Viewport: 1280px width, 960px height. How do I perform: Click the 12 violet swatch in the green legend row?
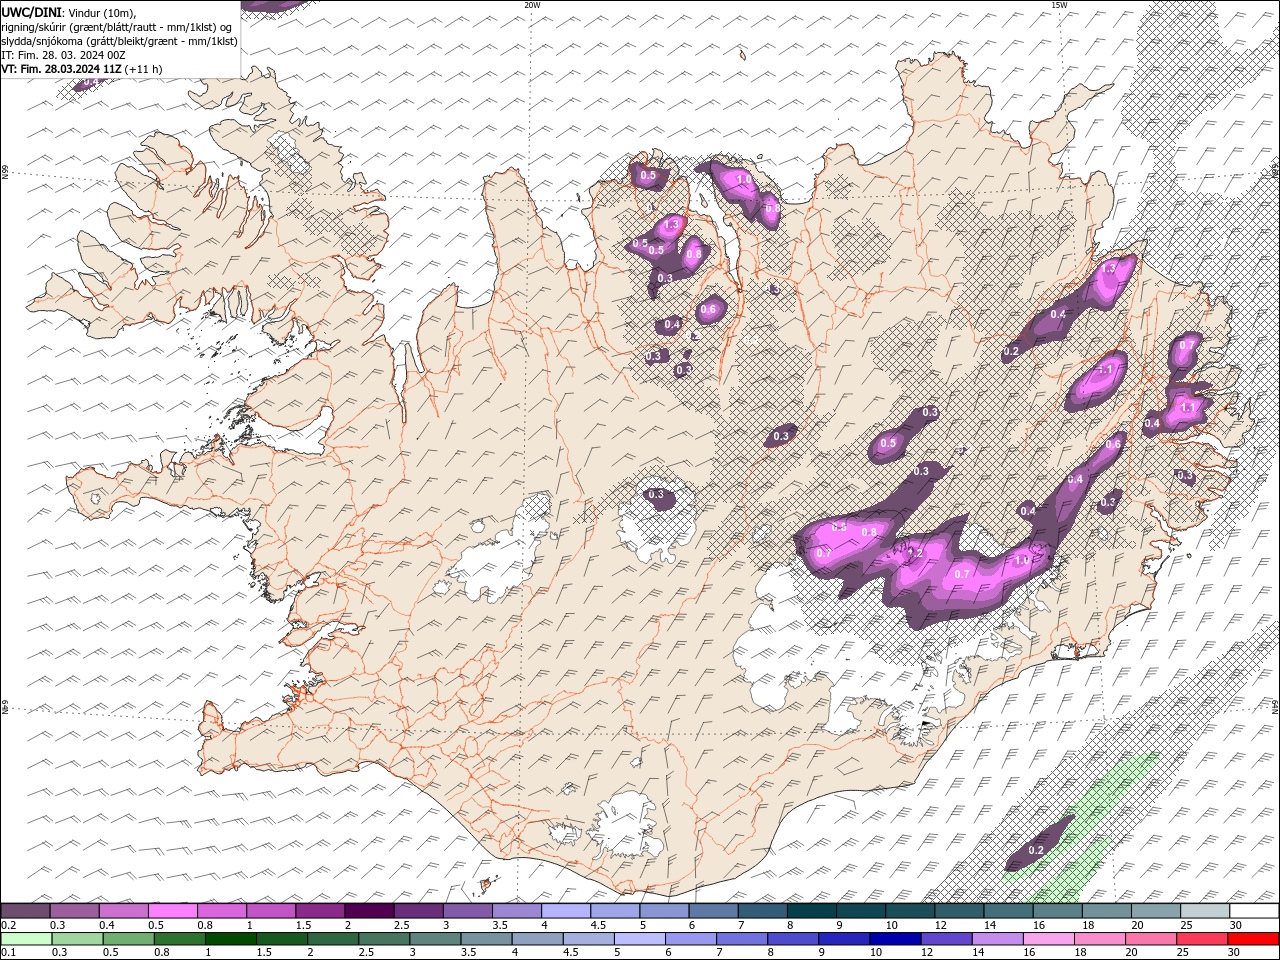point(946,939)
